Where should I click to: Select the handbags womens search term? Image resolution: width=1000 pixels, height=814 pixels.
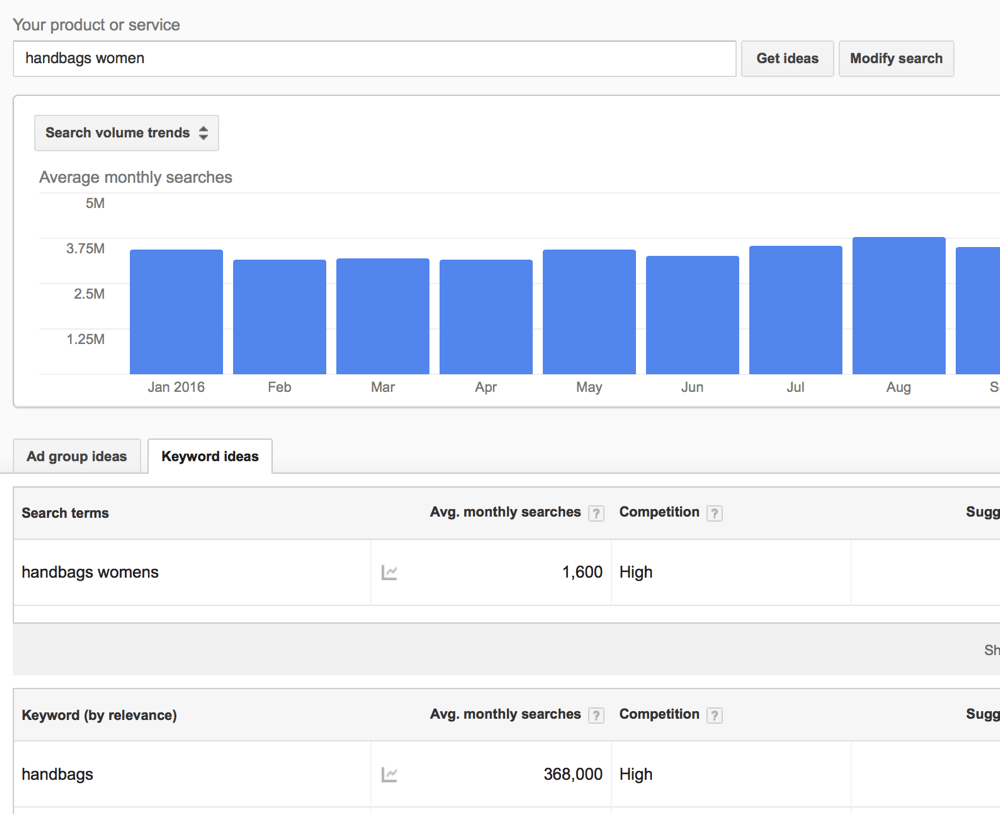pos(90,573)
